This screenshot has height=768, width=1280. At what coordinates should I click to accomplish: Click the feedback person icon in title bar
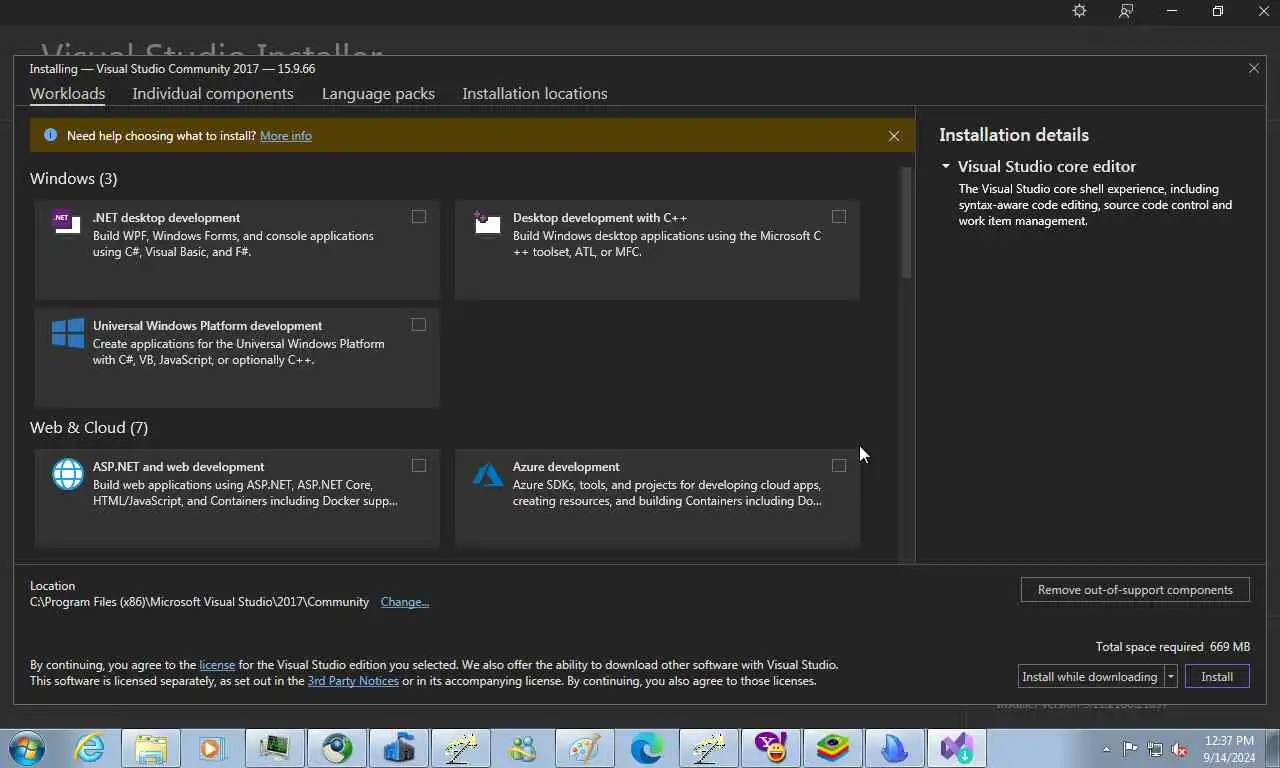tap(1126, 11)
